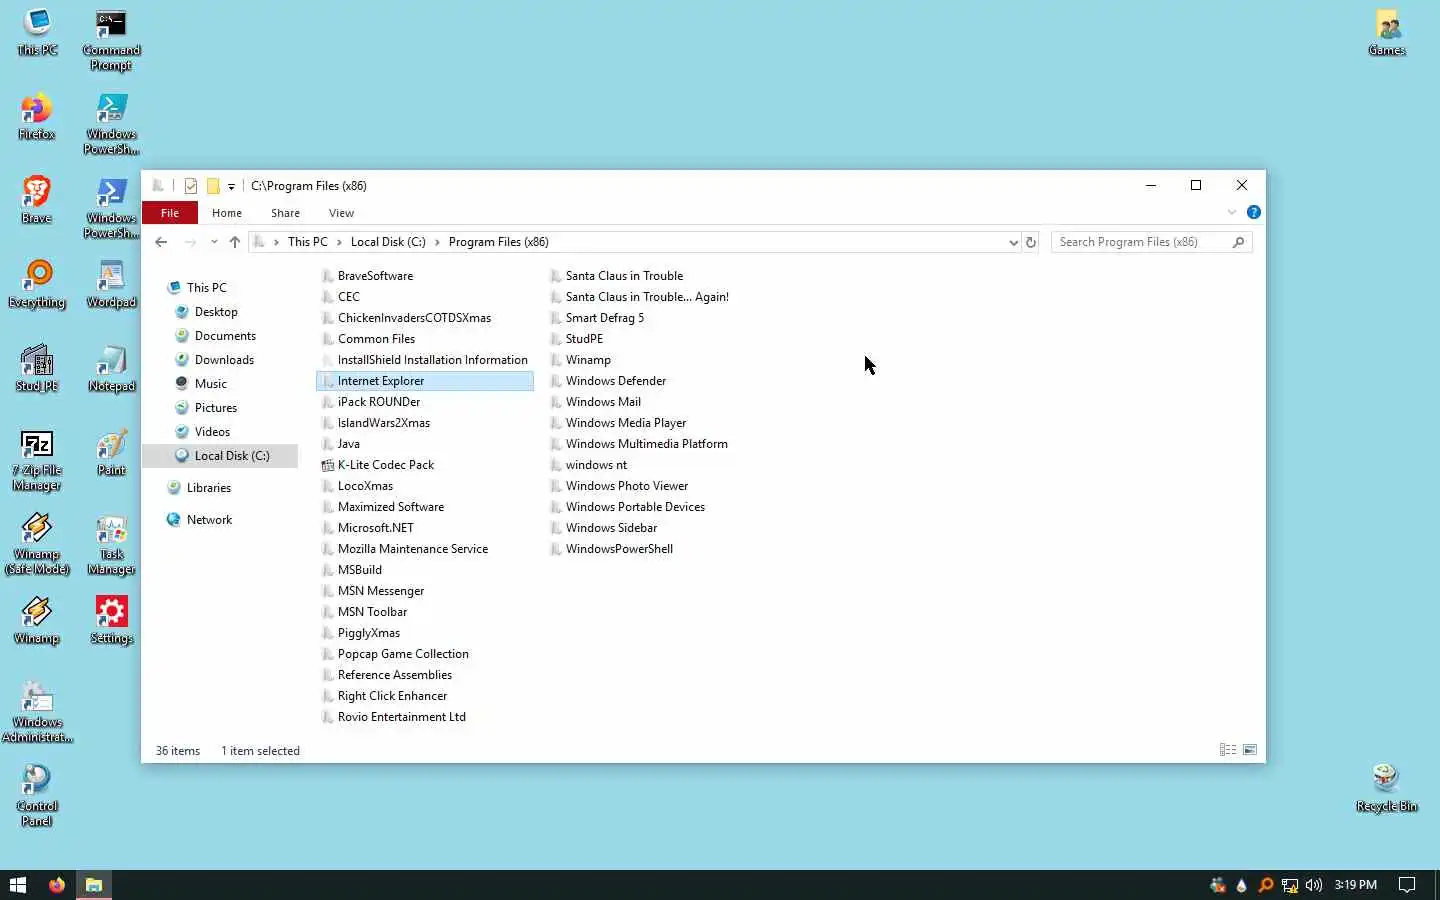This screenshot has height=900, width=1440.
Task: Select the Rovio Entertainment Ltd folder
Action: coord(402,717)
